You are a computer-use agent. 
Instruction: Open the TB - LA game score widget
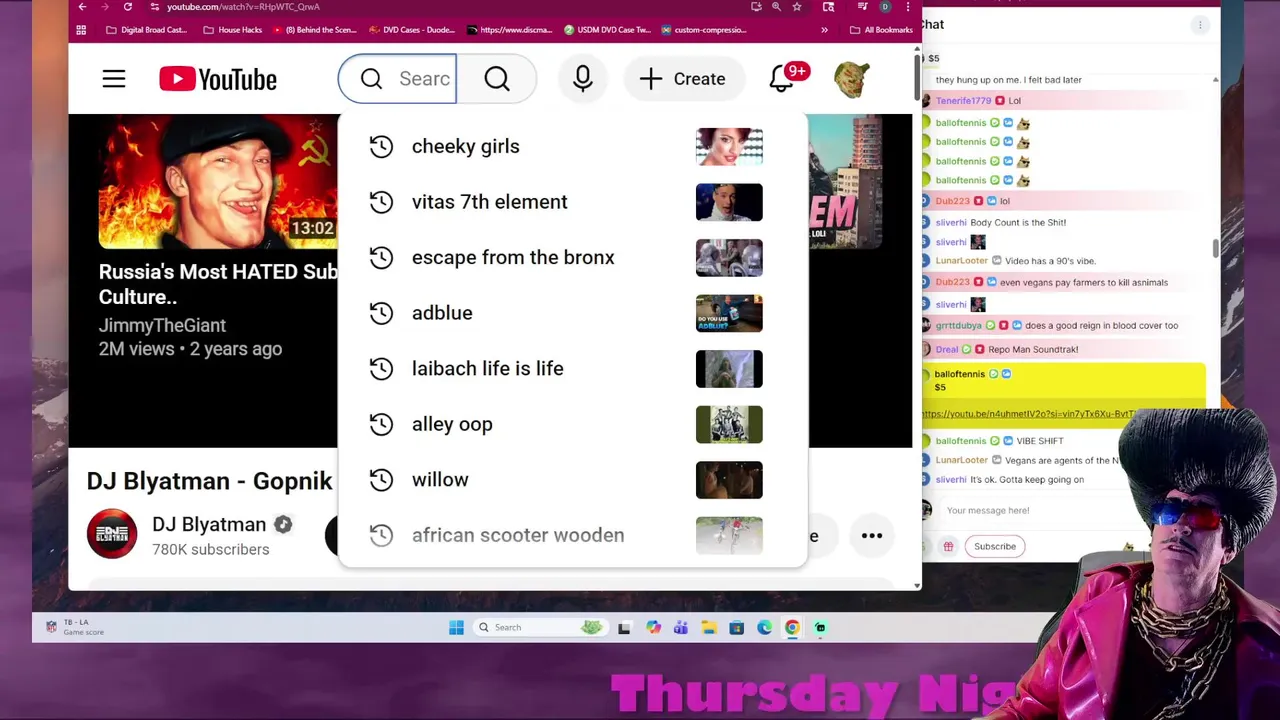tap(75, 627)
